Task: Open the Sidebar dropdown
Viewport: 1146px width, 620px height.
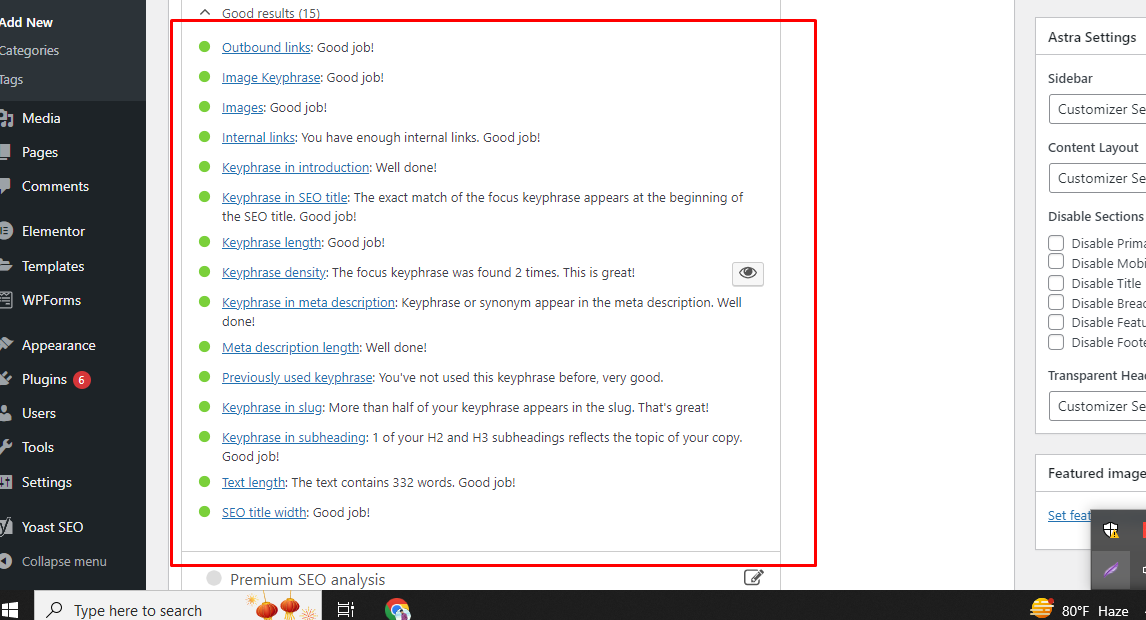Action: [1097, 109]
